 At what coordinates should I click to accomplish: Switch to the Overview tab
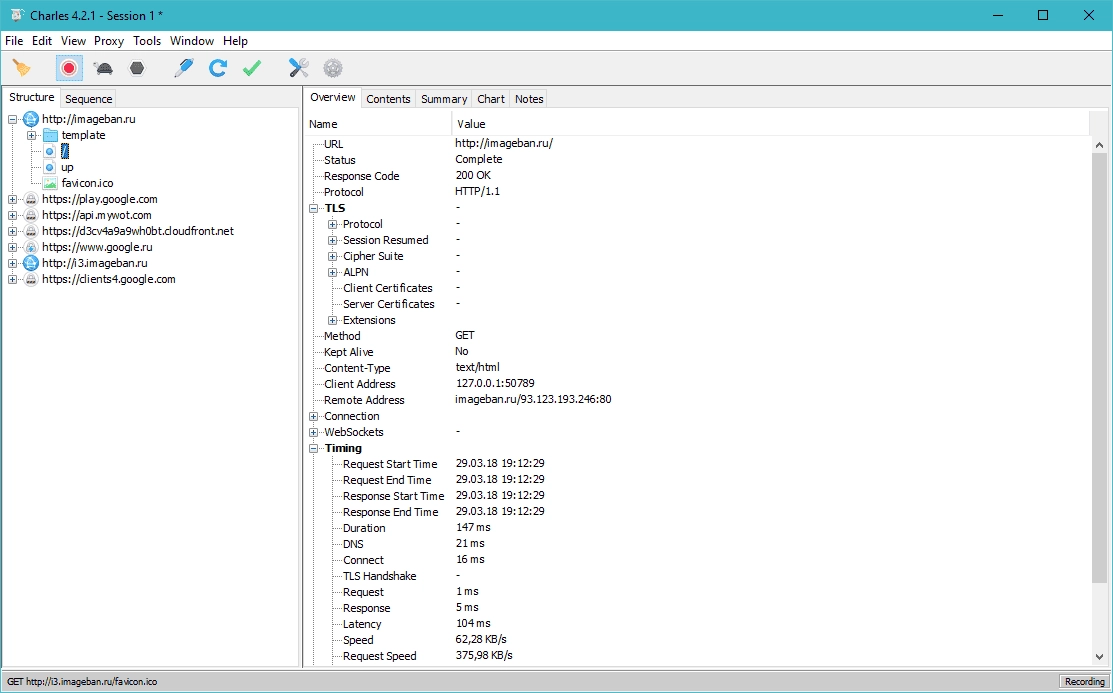(x=333, y=97)
